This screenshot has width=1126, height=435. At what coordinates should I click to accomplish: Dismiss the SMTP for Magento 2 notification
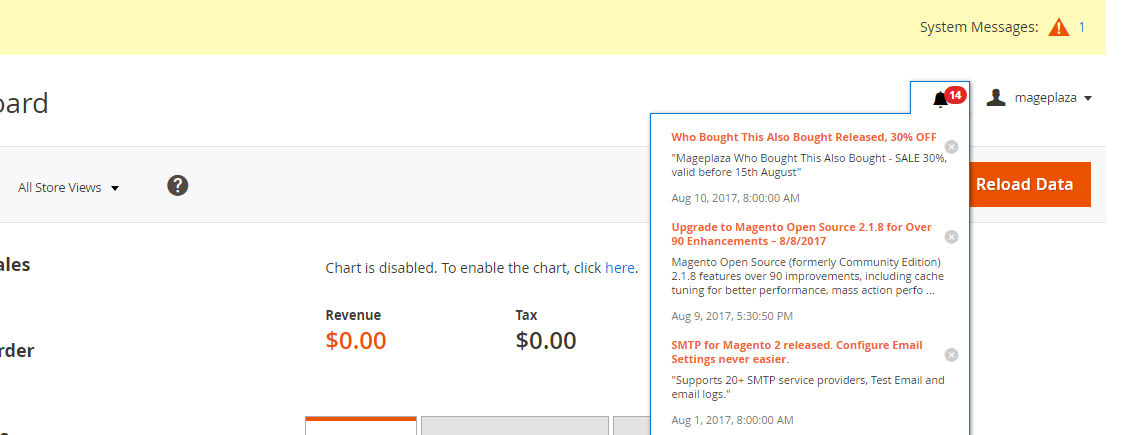point(951,355)
